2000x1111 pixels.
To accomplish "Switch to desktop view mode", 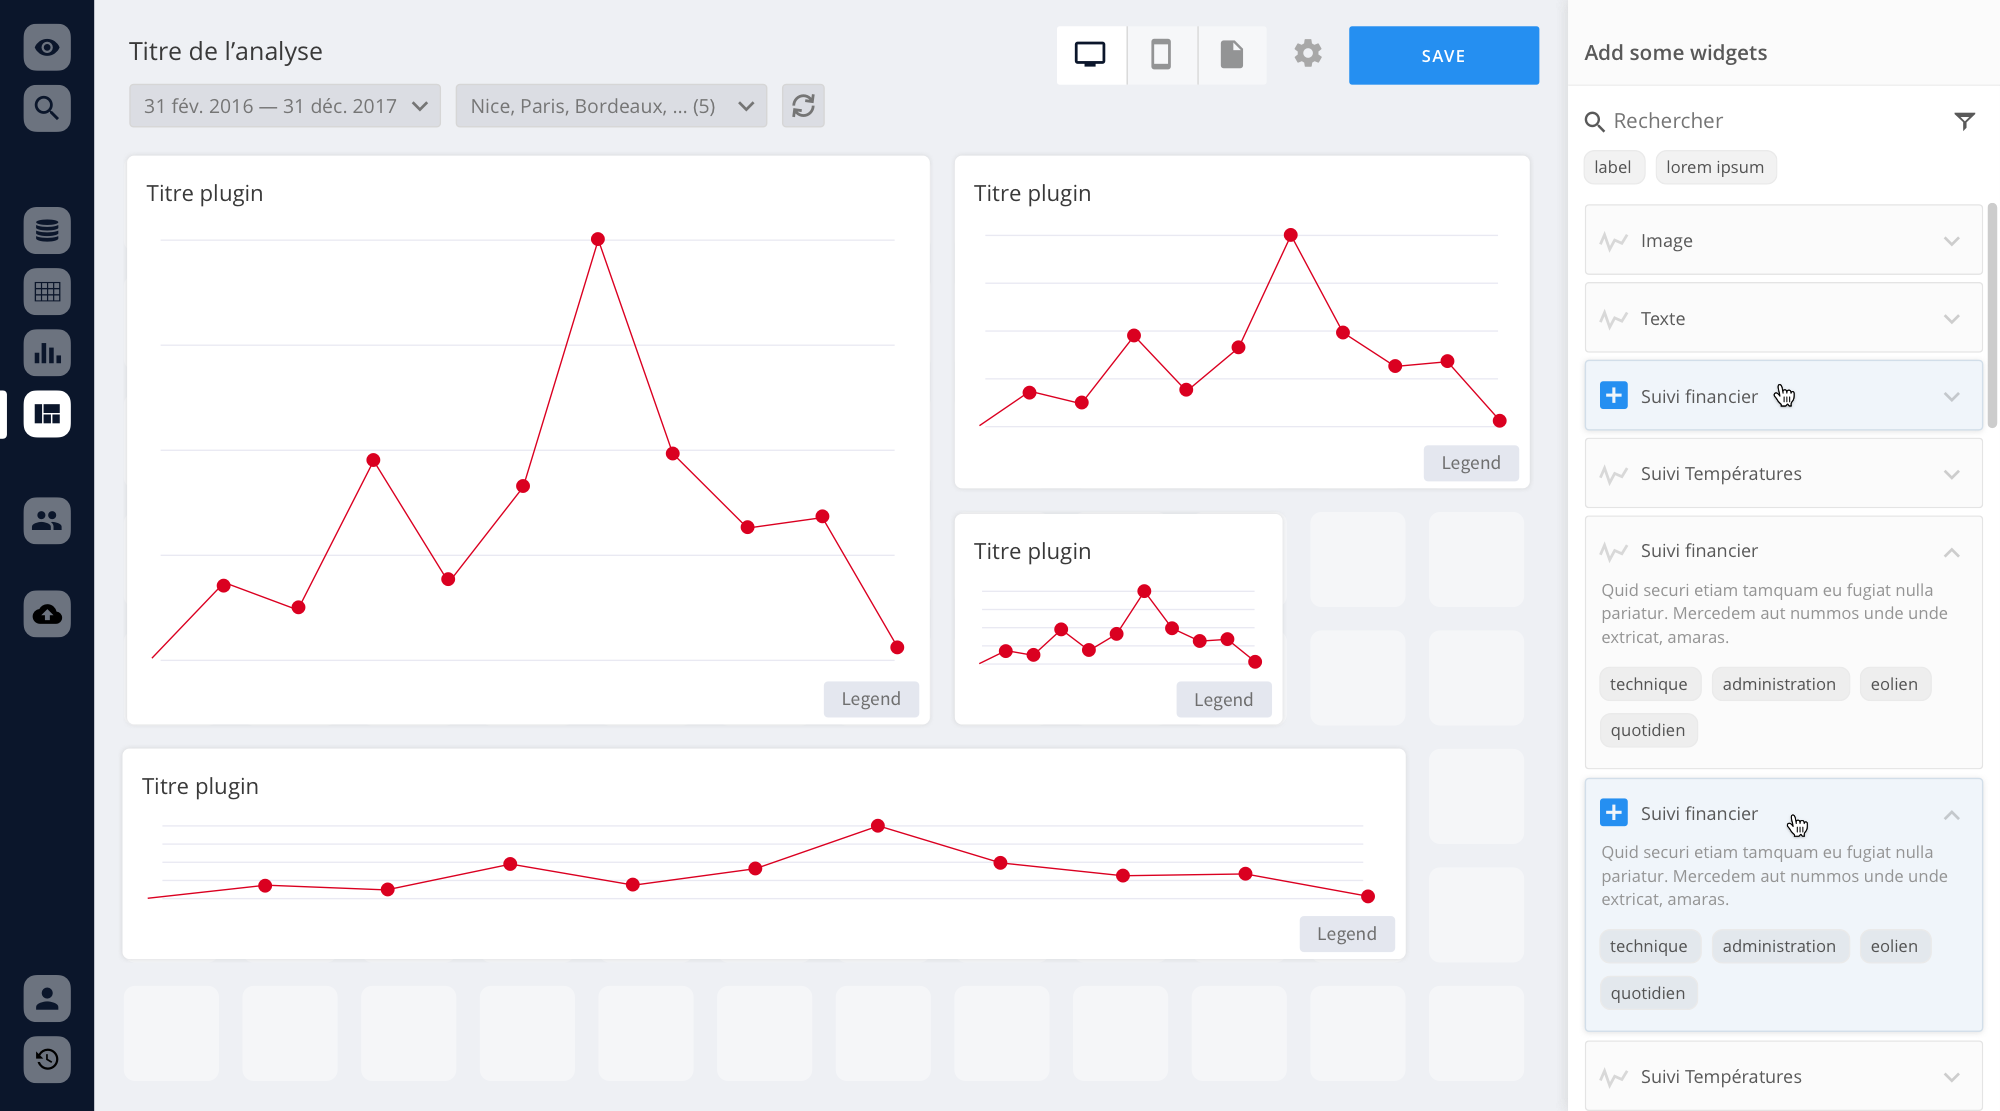I will tap(1090, 55).
